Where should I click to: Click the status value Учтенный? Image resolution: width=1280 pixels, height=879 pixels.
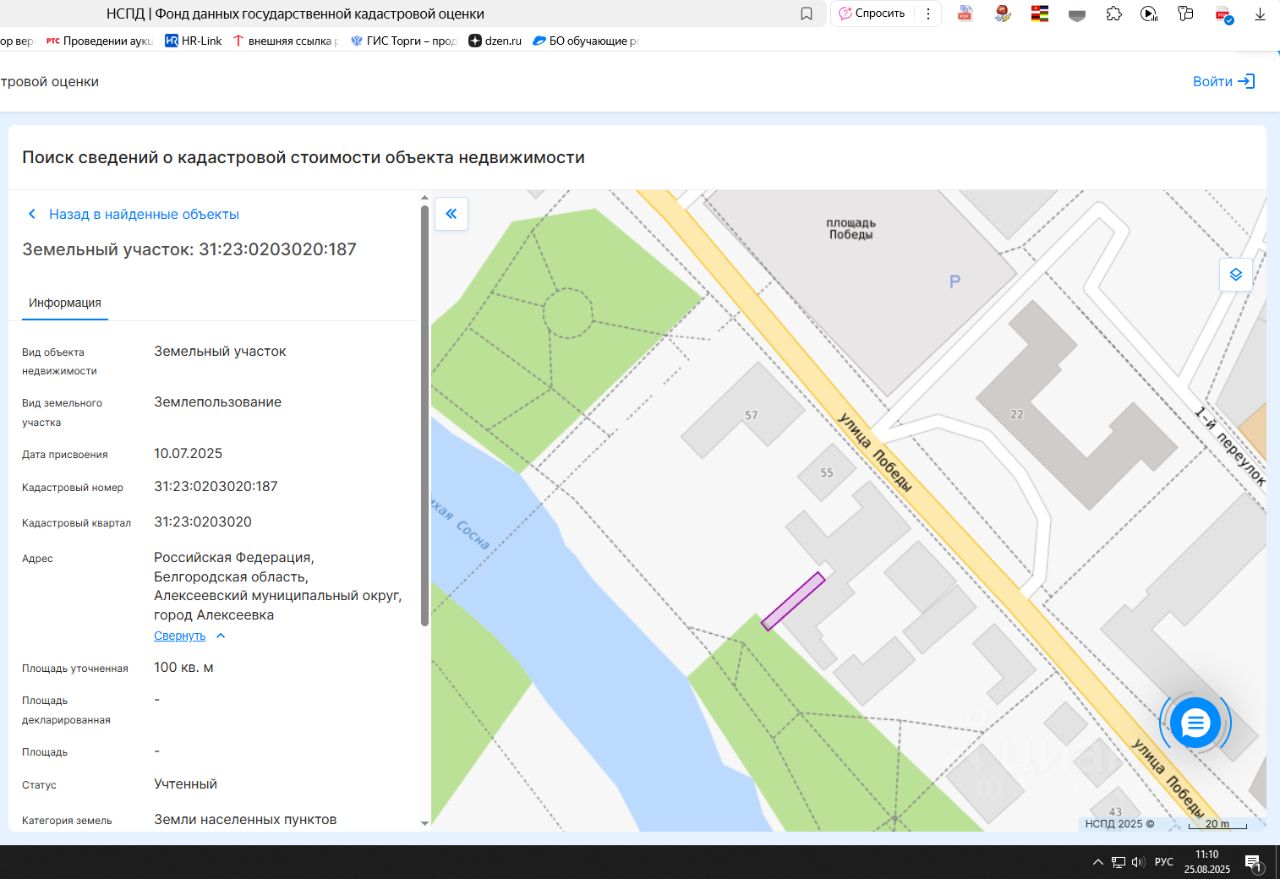tap(186, 784)
